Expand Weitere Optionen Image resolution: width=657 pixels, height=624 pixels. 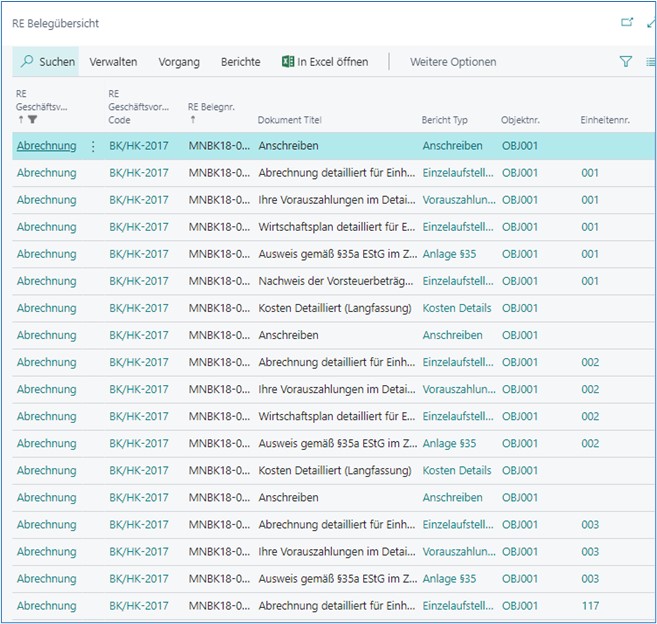(452, 62)
